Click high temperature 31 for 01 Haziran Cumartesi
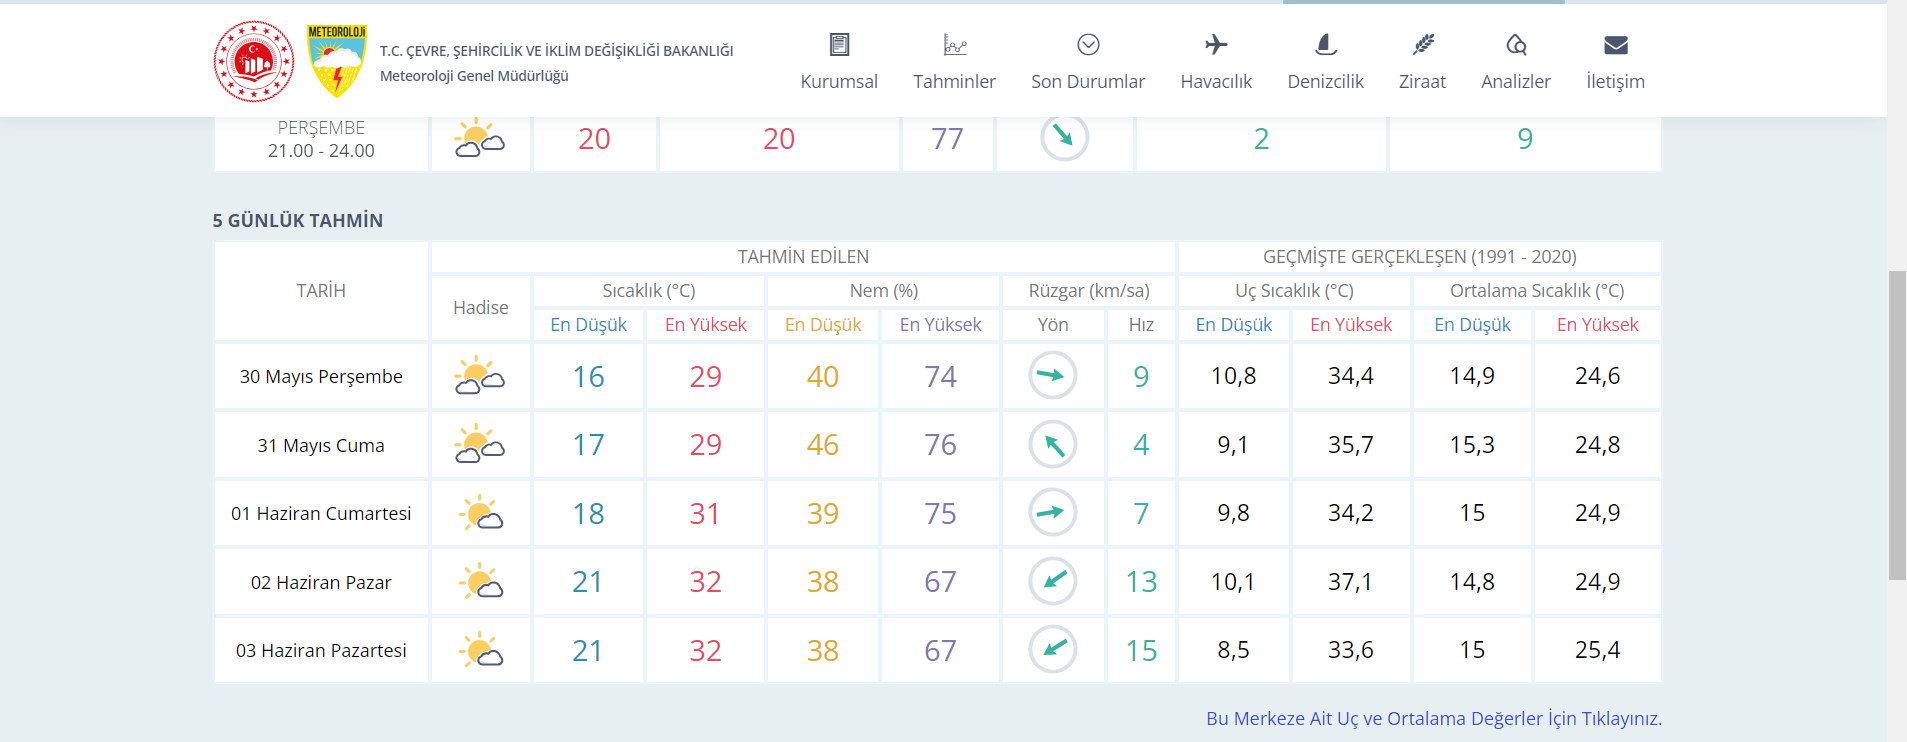The height and width of the screenshot is (742, 1907). [x=705, y=514]
